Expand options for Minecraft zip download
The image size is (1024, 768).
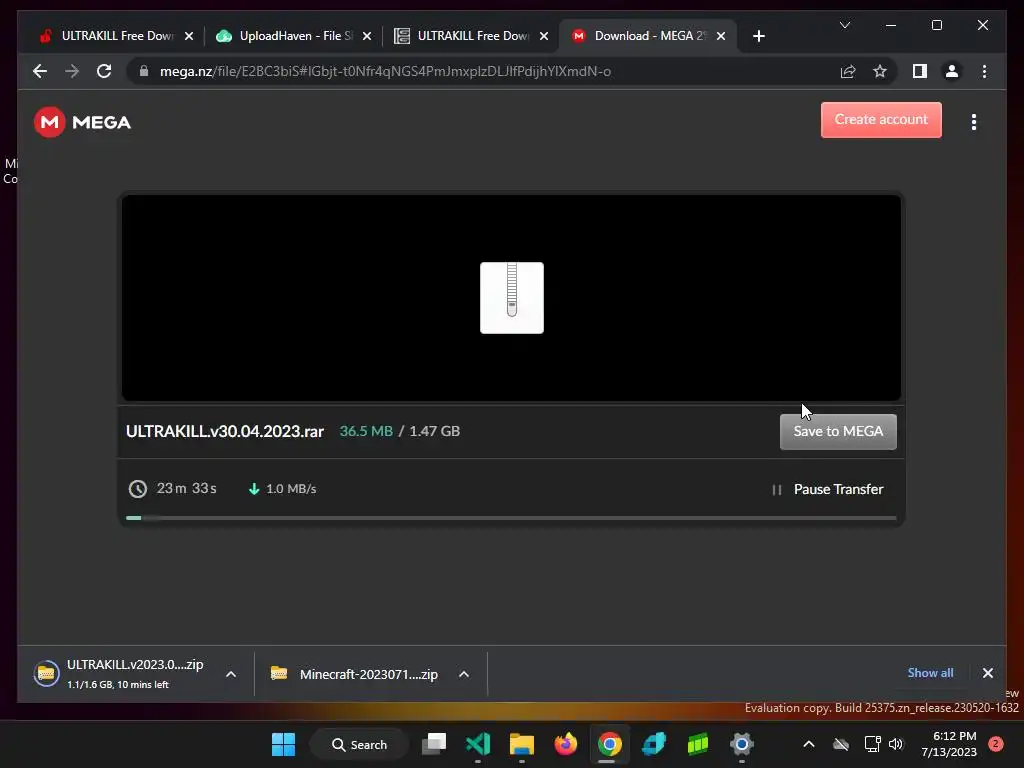464,674
